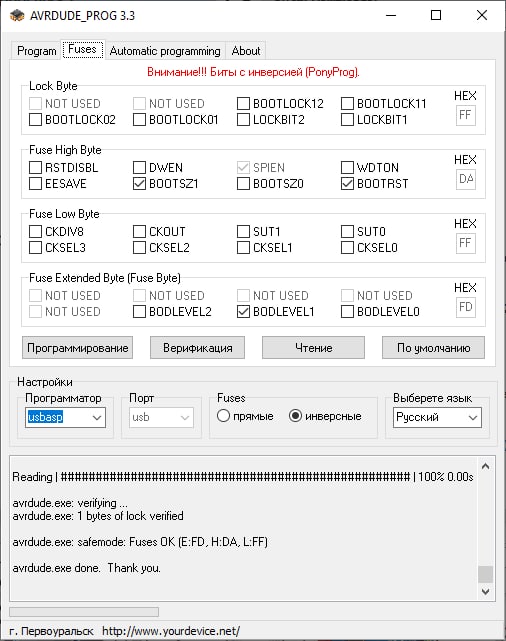Enable the CKSEL3 checkbox
506x641 pixels.
[36, 248]
